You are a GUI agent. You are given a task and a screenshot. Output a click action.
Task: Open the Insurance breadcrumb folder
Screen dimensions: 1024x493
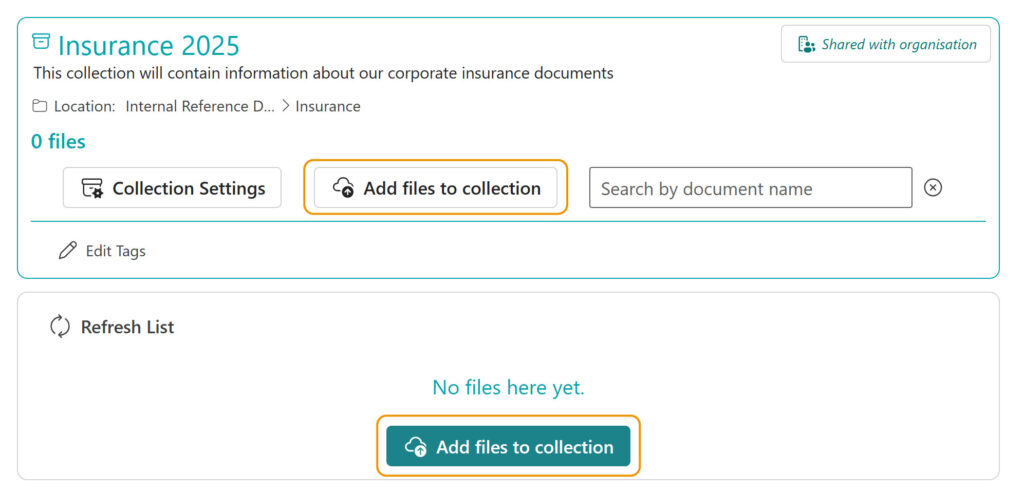(x=327, y=106)
